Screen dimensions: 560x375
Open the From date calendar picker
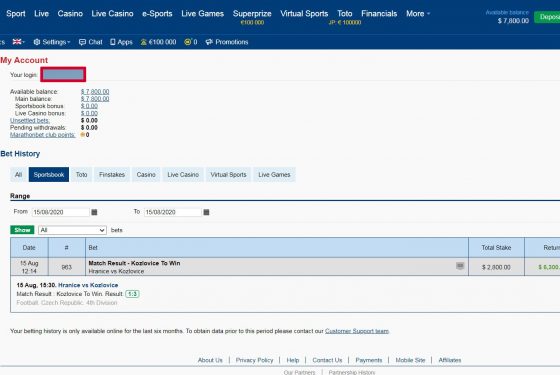[94, 212]
